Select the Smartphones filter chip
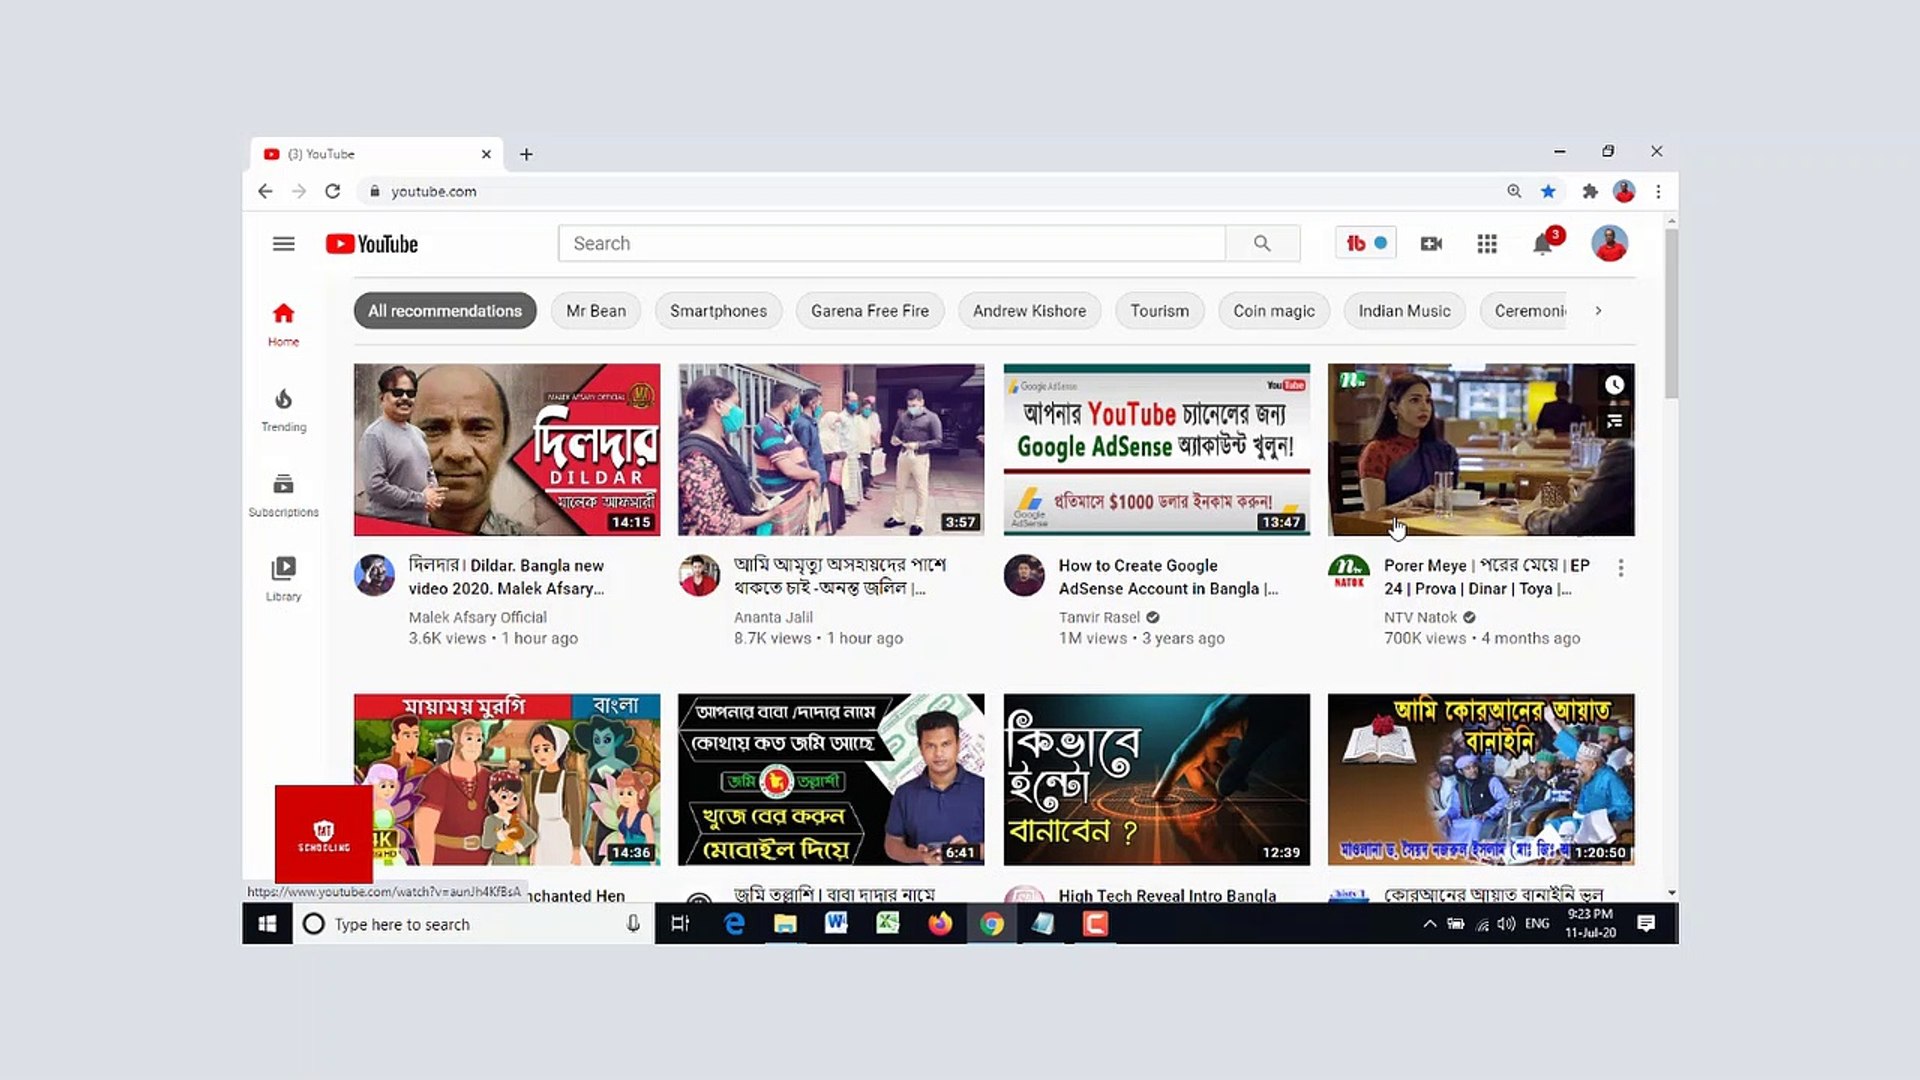 coord(717,311)
